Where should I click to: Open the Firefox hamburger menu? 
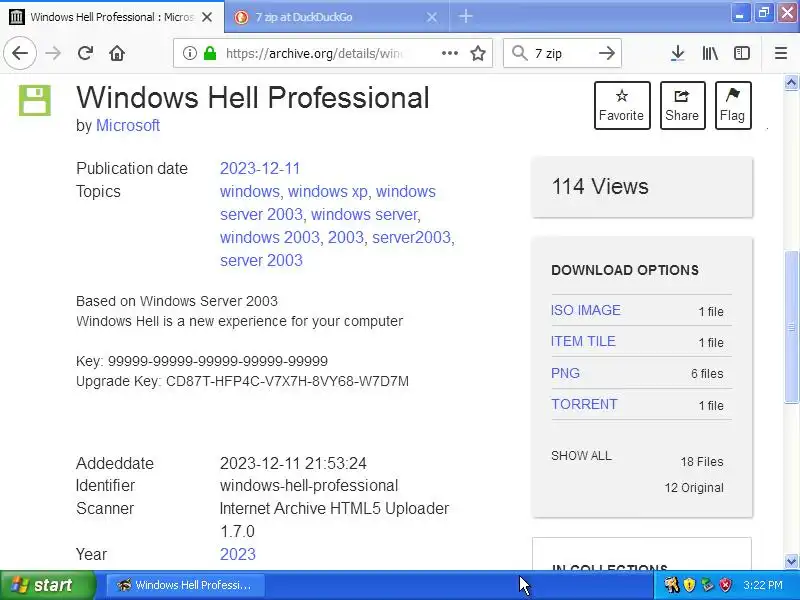pyautogui.click(x=781, y=53)
